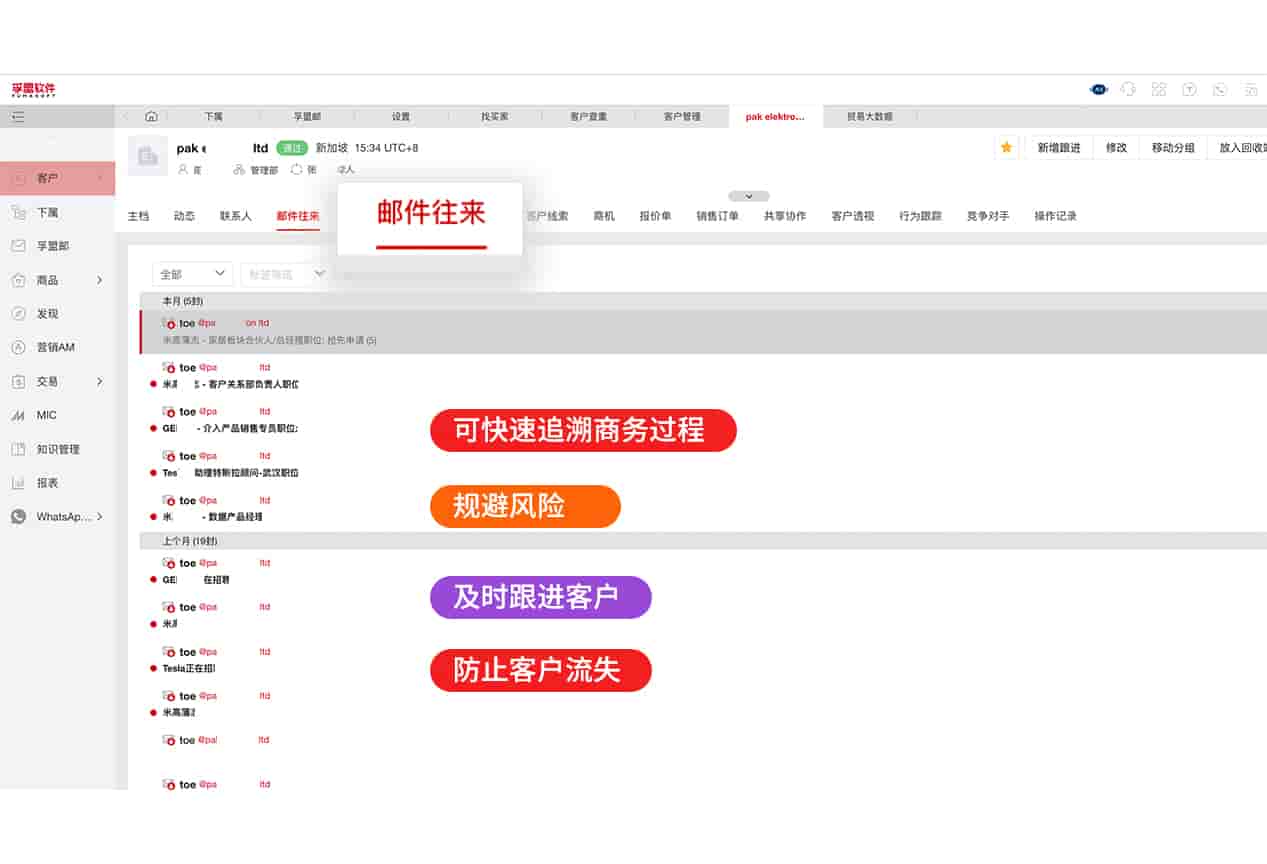The width and height of the screenshot is (1267, 864).
Task: Click the 新增跟进 button
Action: (x=1058, y=147)
